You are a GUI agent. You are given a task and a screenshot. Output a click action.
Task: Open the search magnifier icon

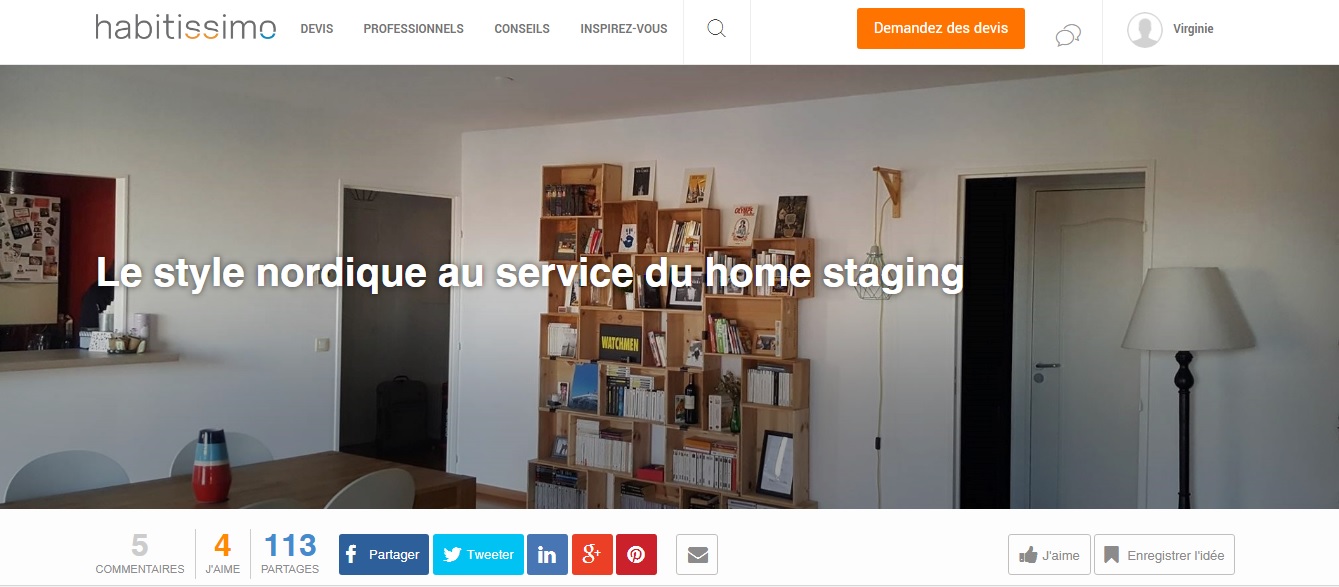[x=716, y=29]
